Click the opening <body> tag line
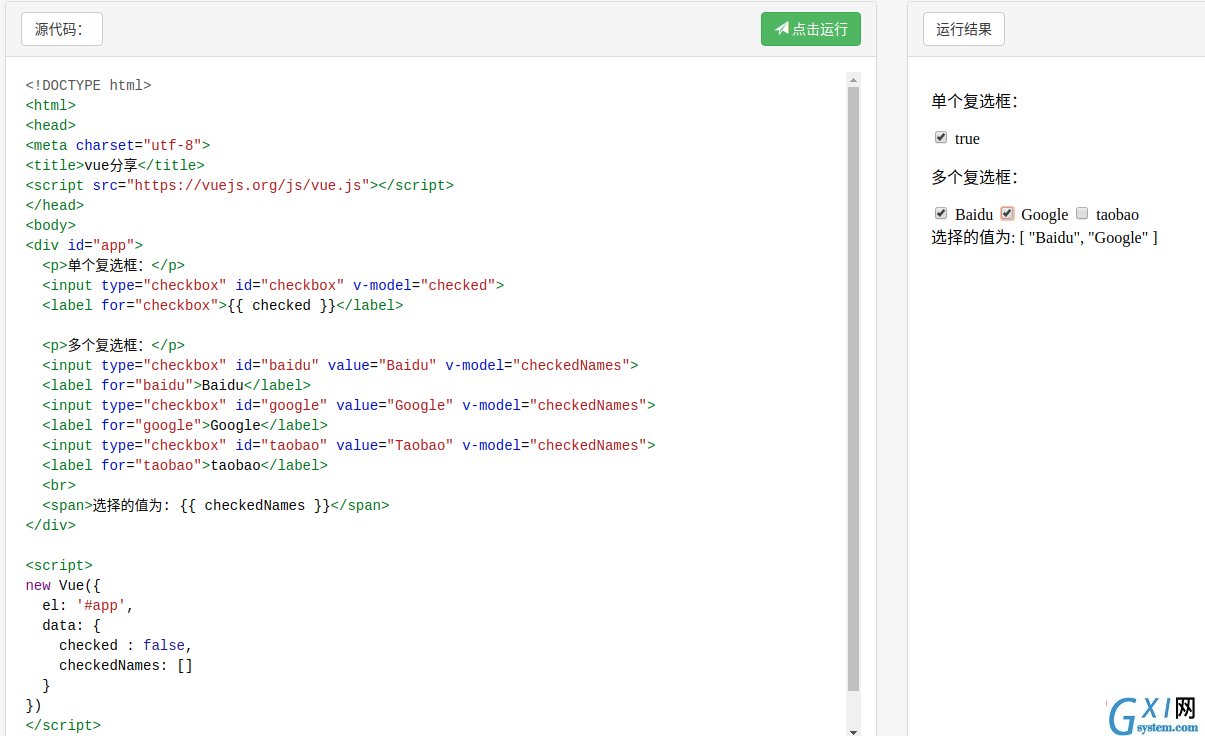Viewport: 1205px width, 736px height. [51, 225]
